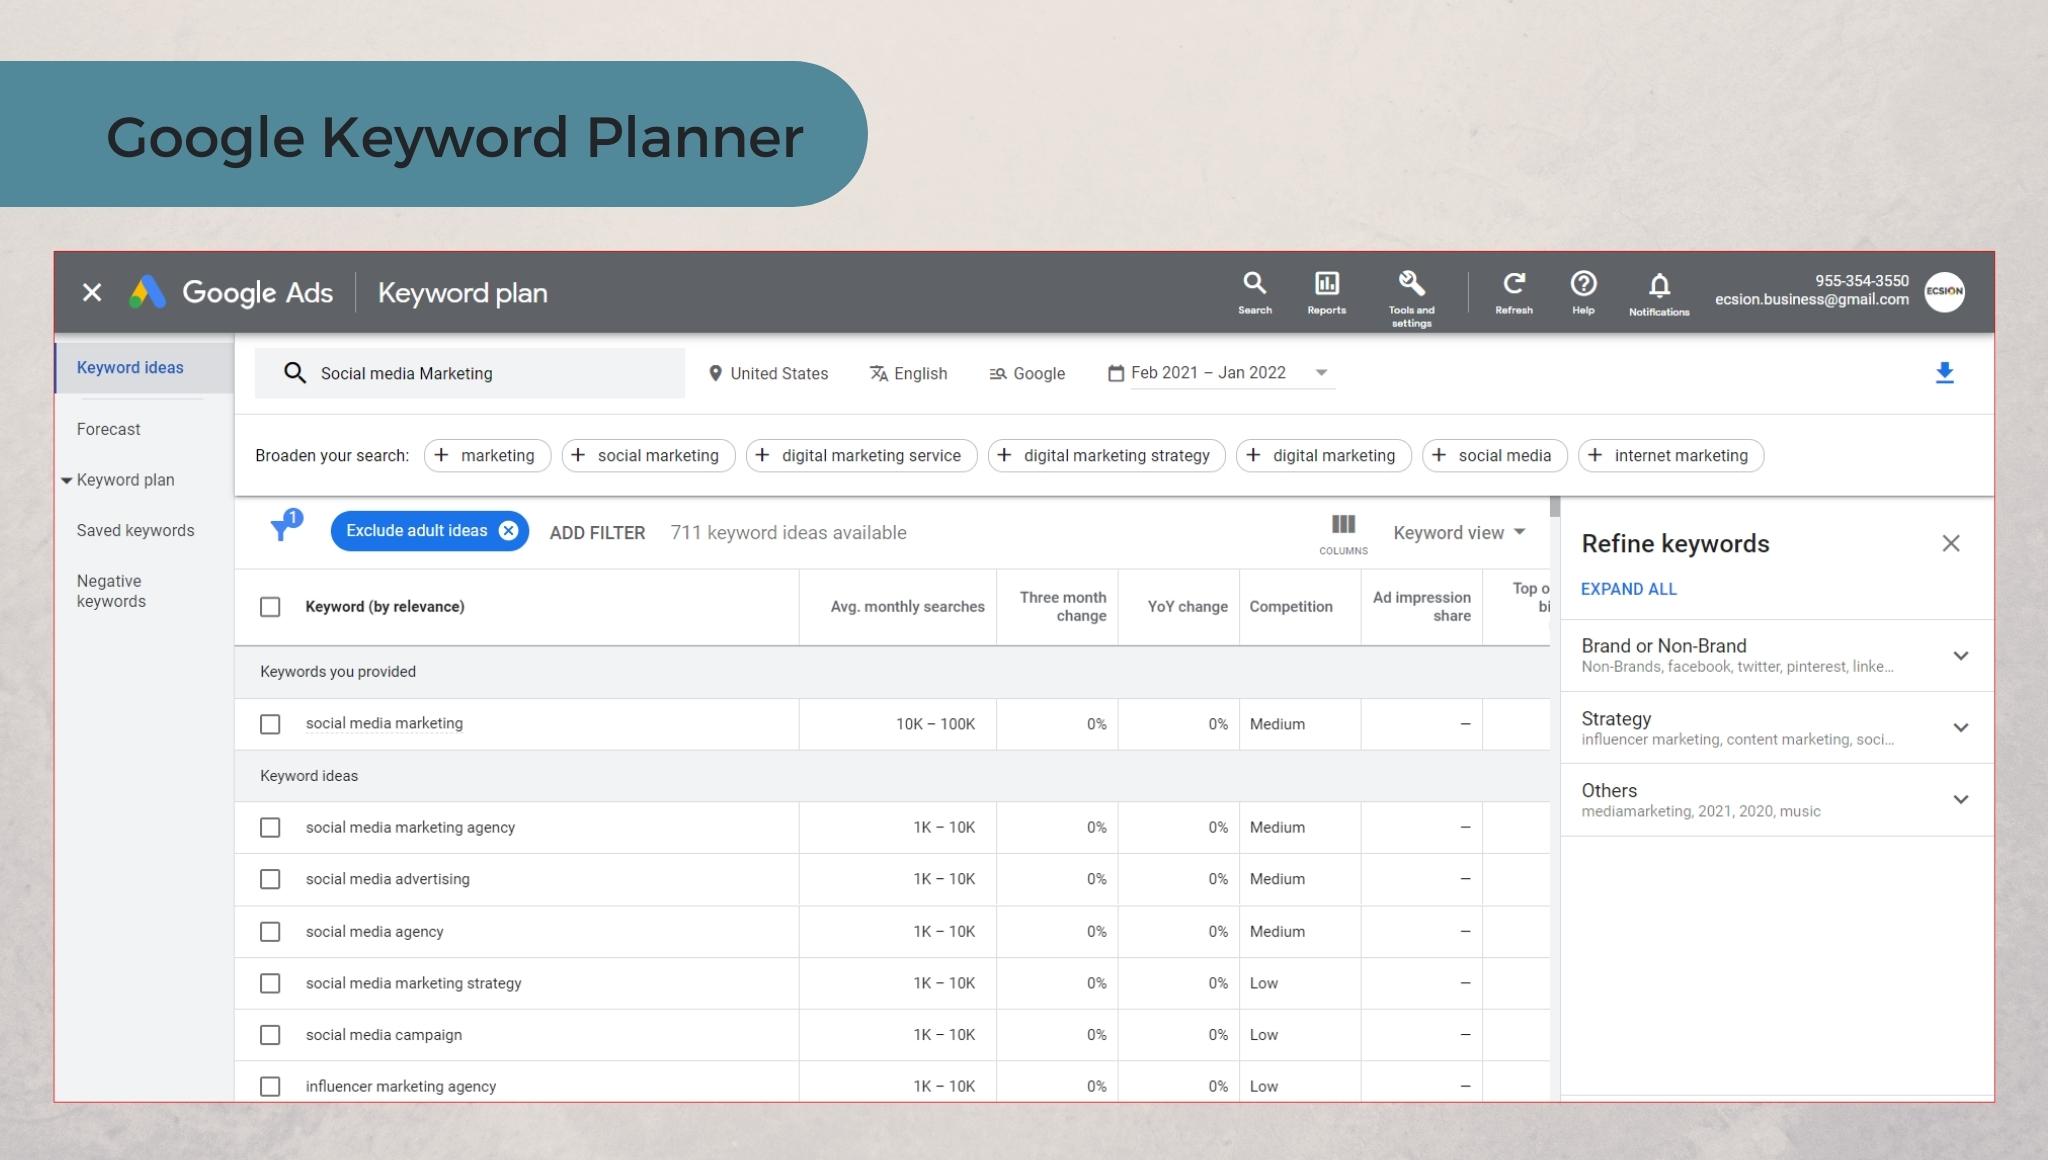2048x1160 pixels.
Task: Open the Notifications bell
Action: click(1659, 293)
